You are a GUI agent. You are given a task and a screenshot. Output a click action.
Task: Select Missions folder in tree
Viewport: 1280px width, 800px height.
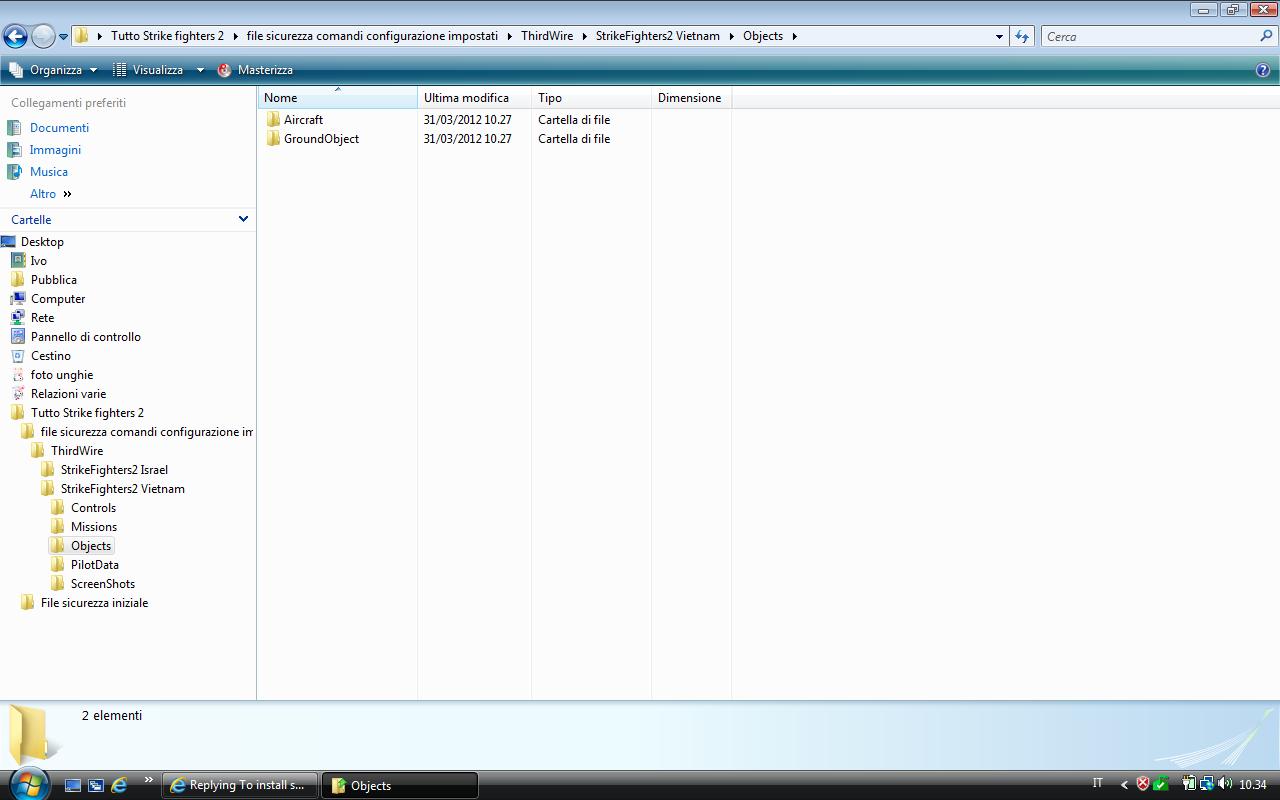coord(93,527)
